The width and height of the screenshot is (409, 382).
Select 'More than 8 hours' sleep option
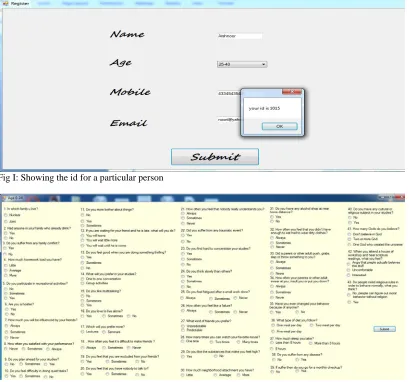click(x=311, y=343)
